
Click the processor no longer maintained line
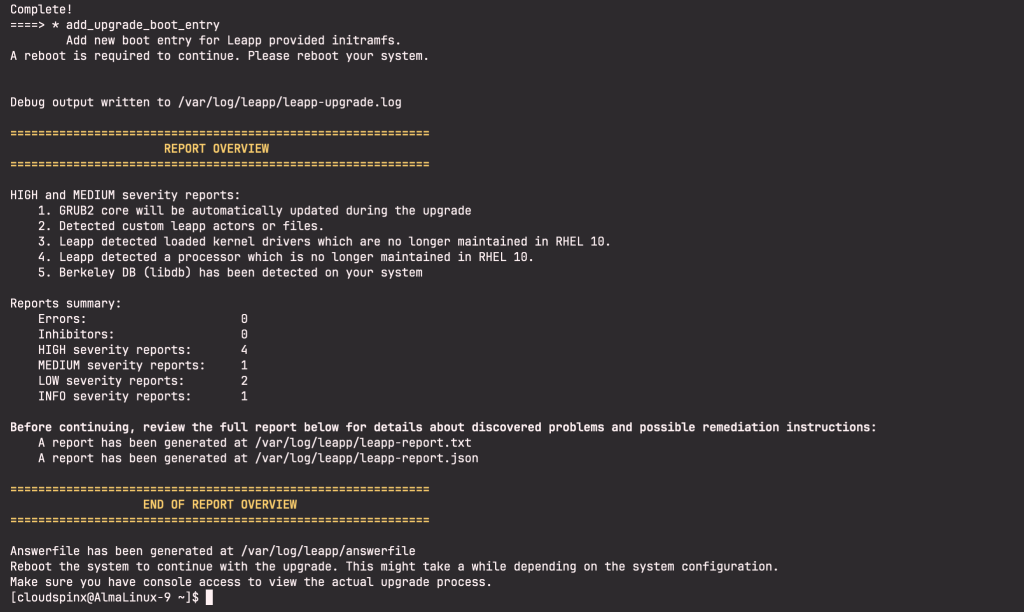[x=285, y=257]
